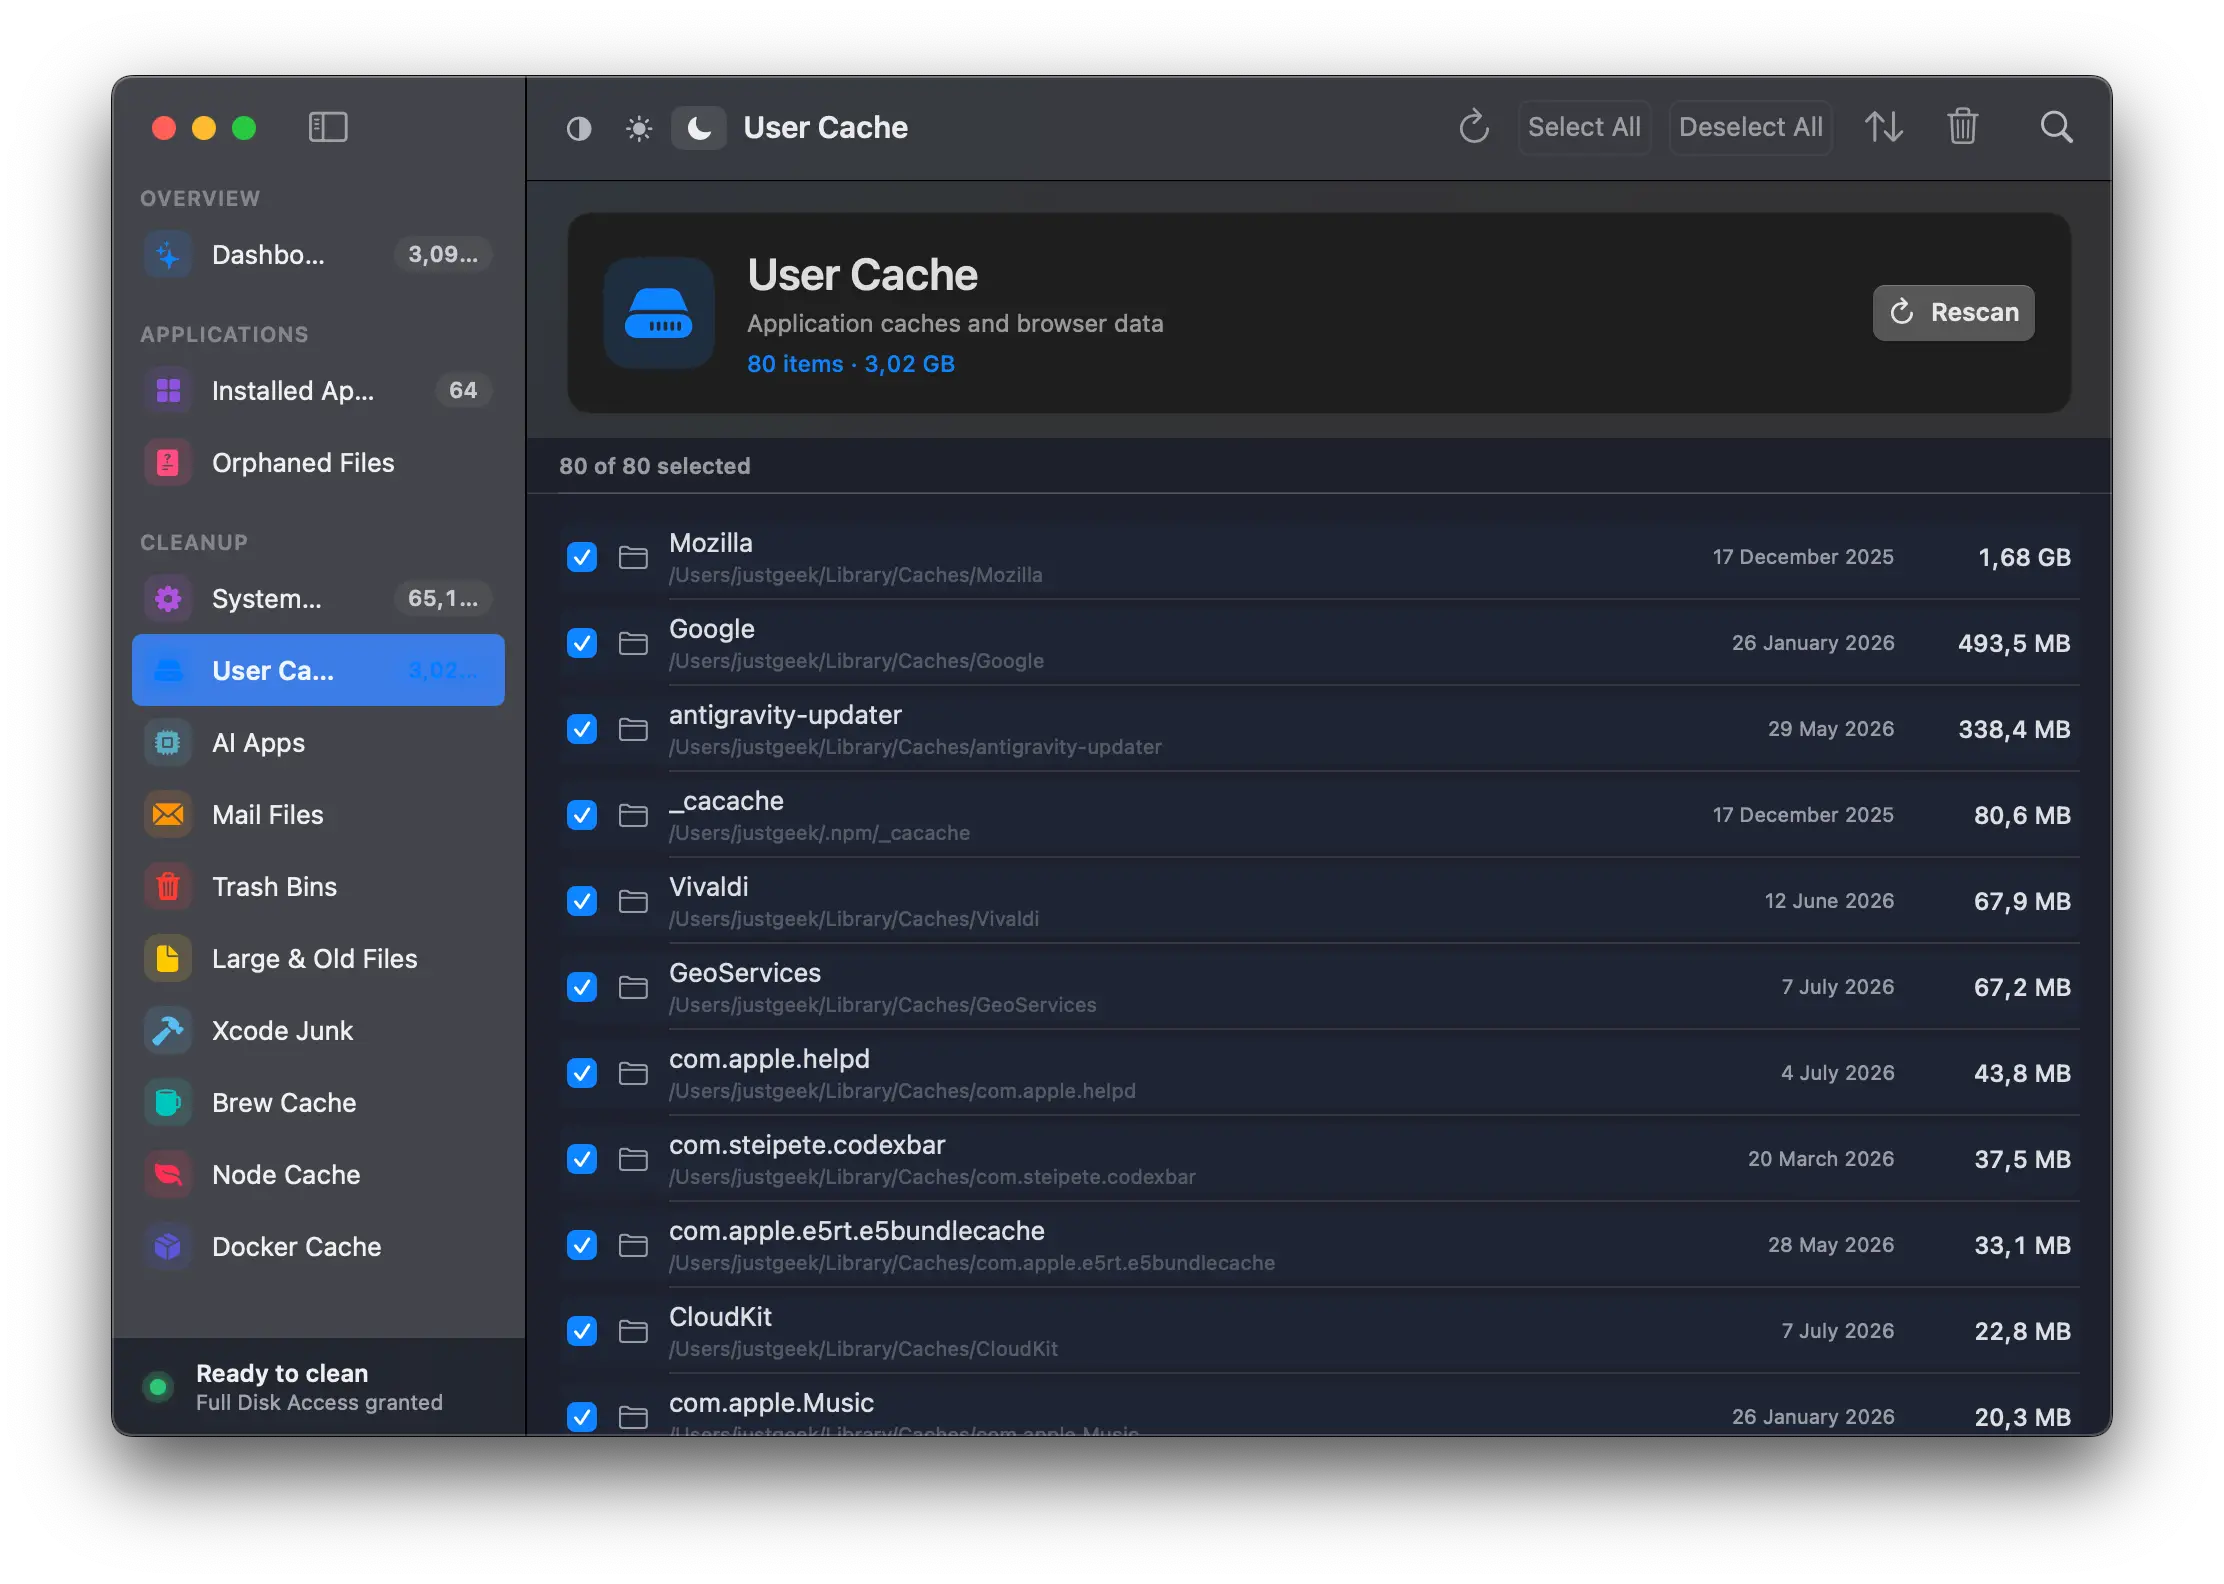Click the 1,68 GB size value

pos(2024,557)
